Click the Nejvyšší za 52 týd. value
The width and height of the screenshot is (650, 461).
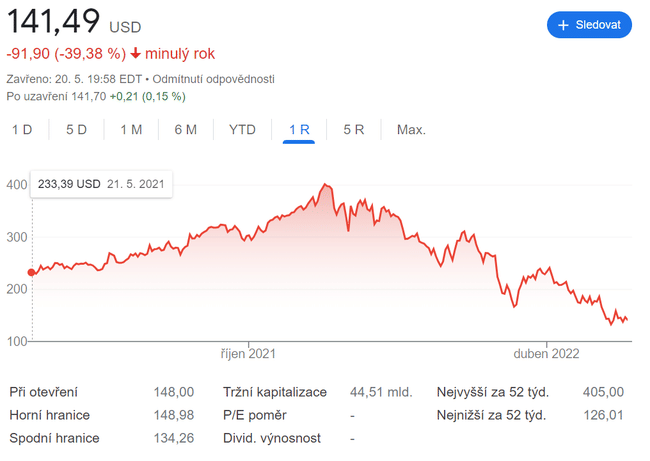click(603, 392)
